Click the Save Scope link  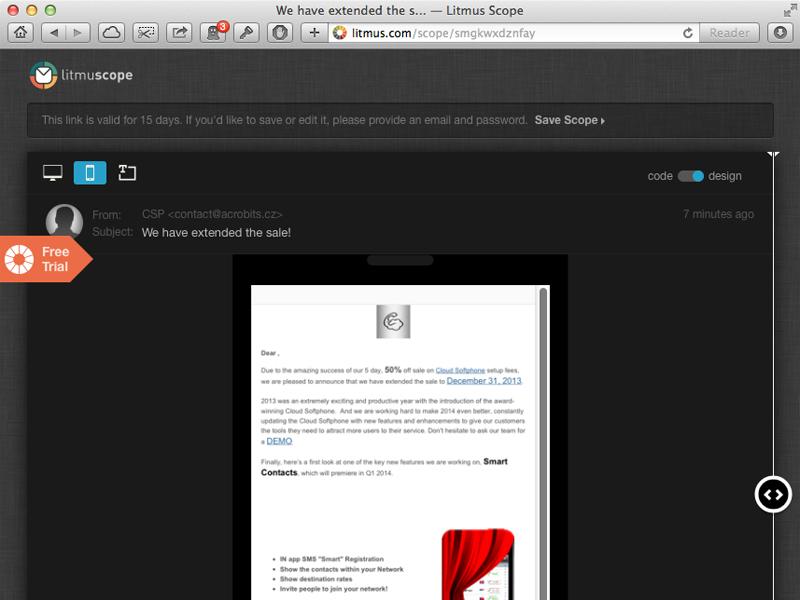click(x=569, y=120)
